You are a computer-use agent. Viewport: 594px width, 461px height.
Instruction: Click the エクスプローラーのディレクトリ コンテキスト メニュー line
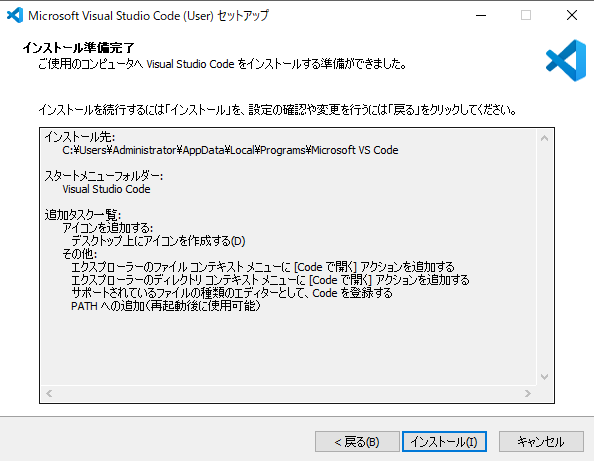click(x=270, y=280)
